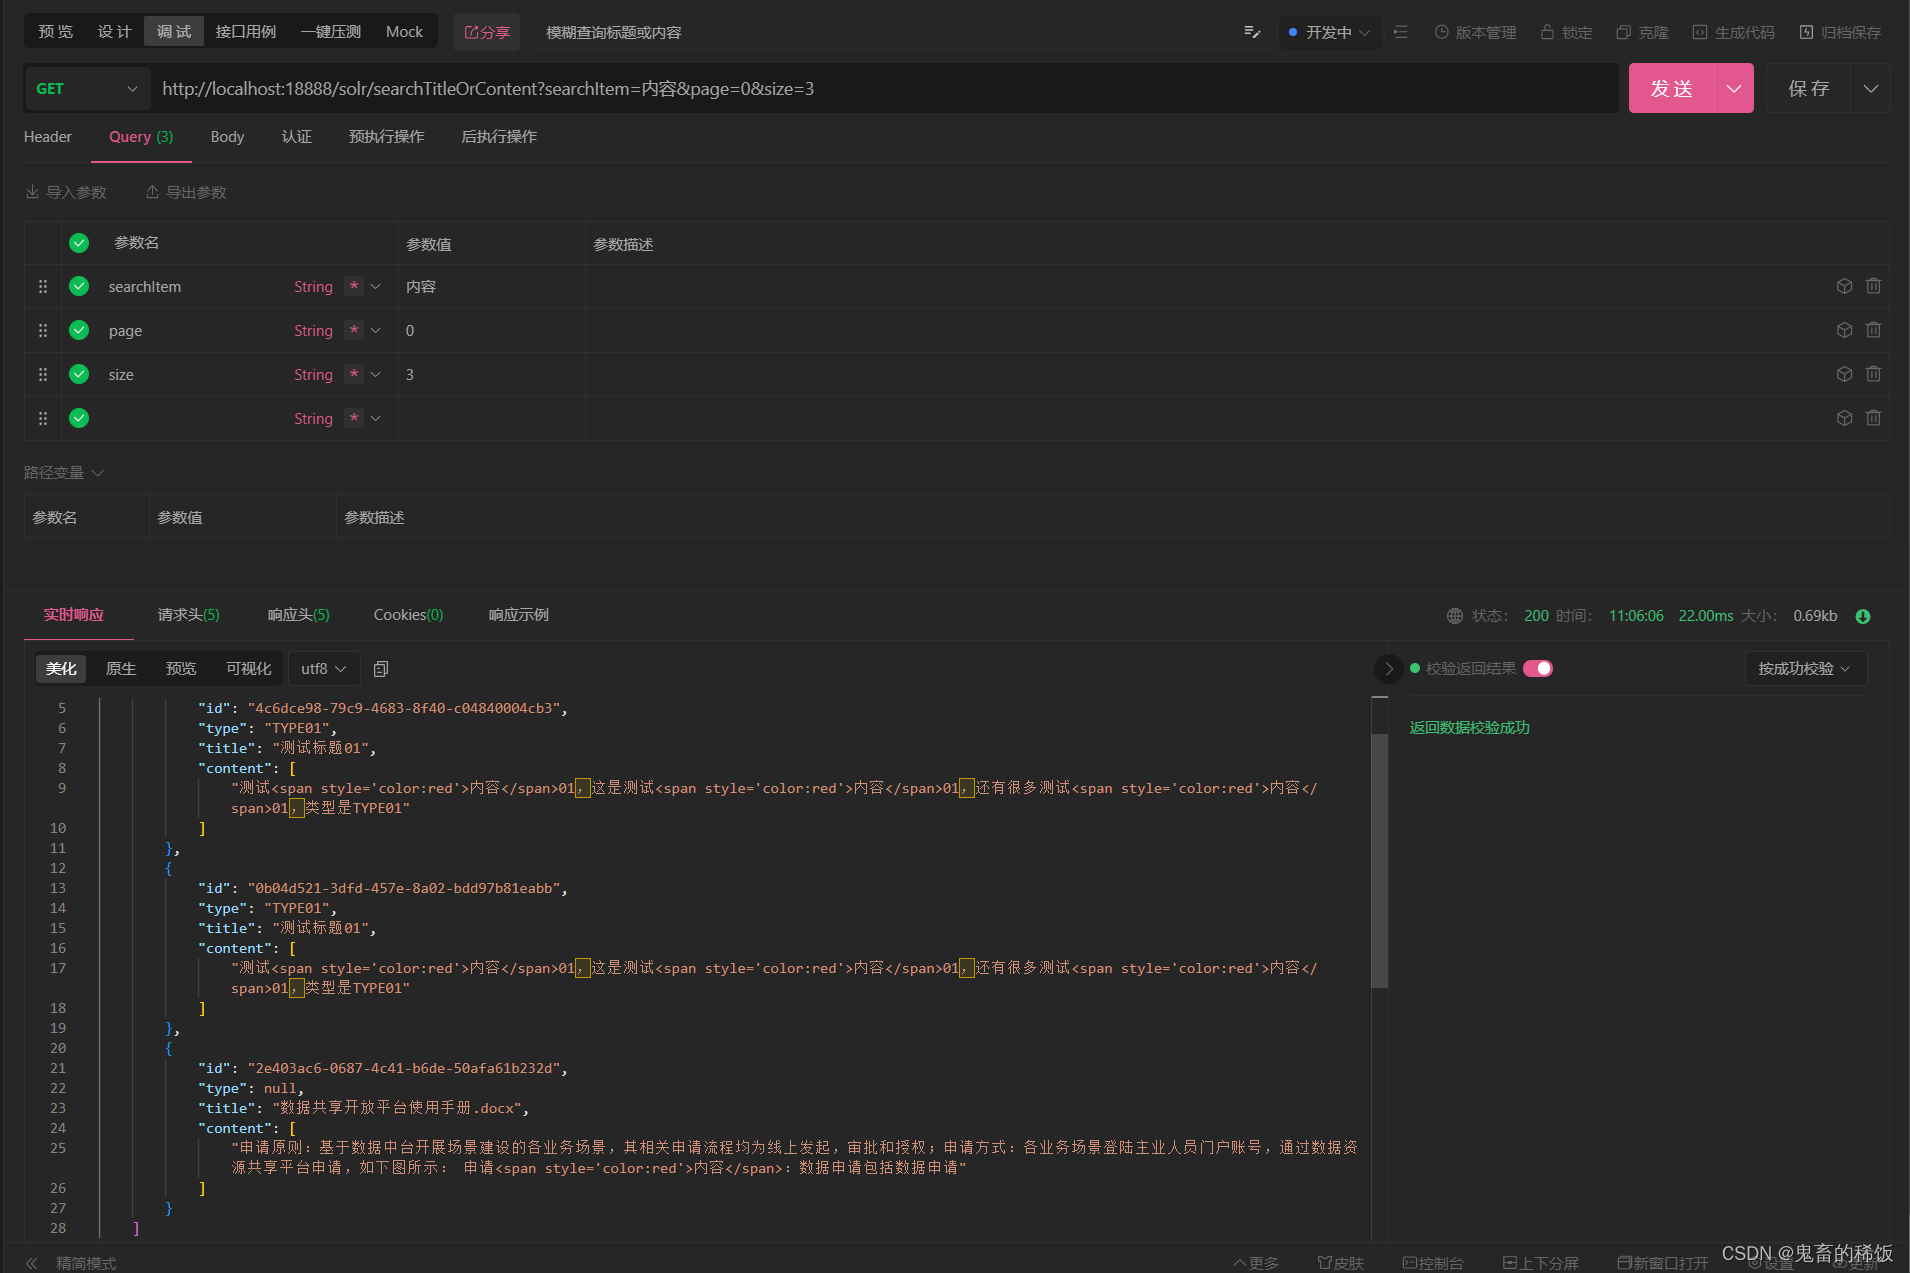Open the utf8 encoding dropdown
This screenshot has height=1273, width=1910.
point(323,668)
